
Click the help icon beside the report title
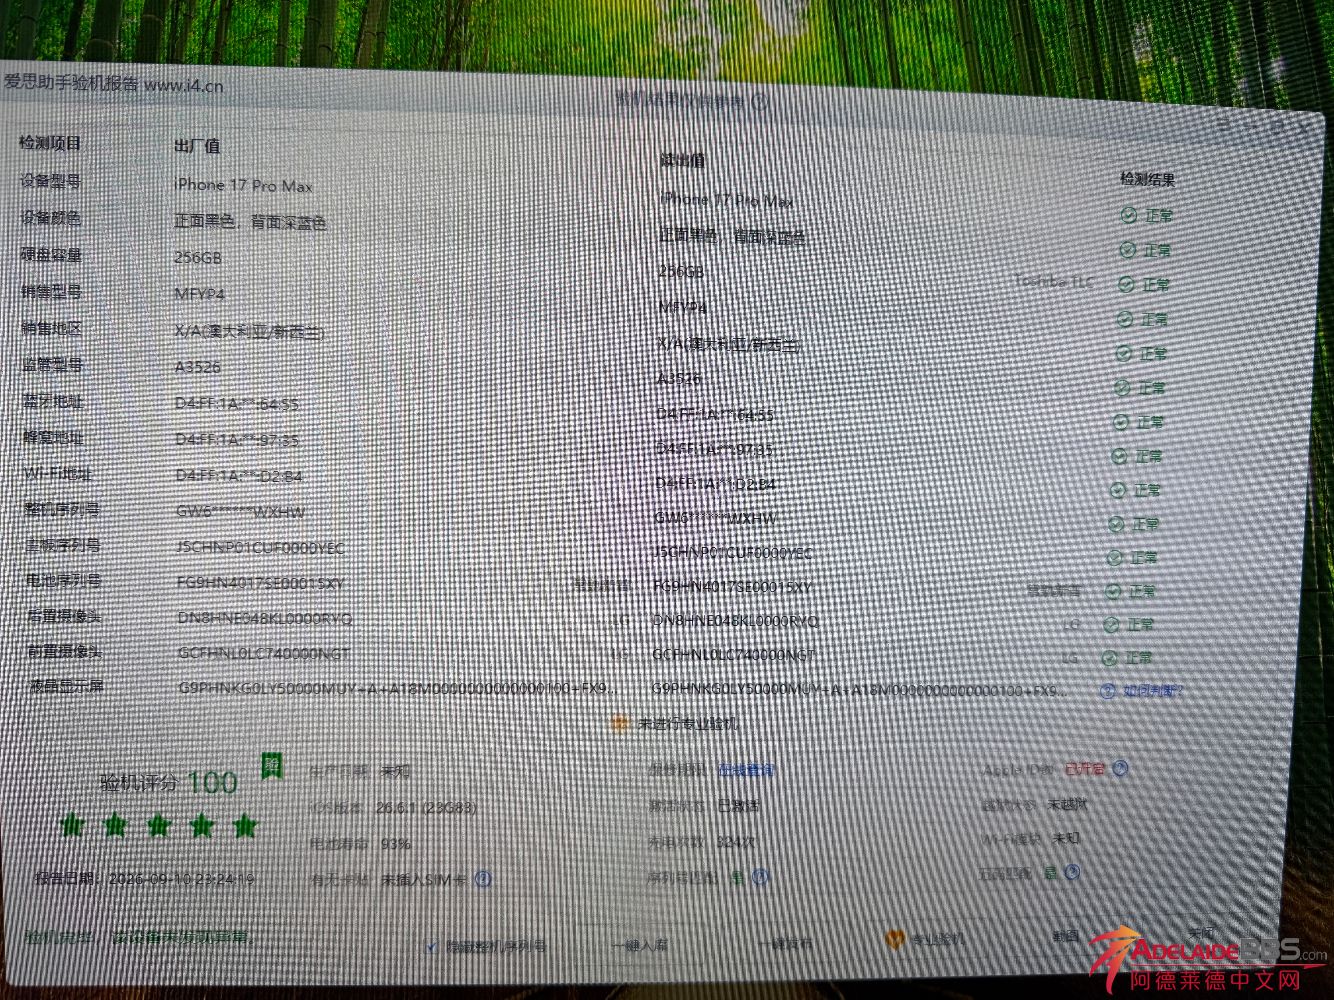click(759, 101)
